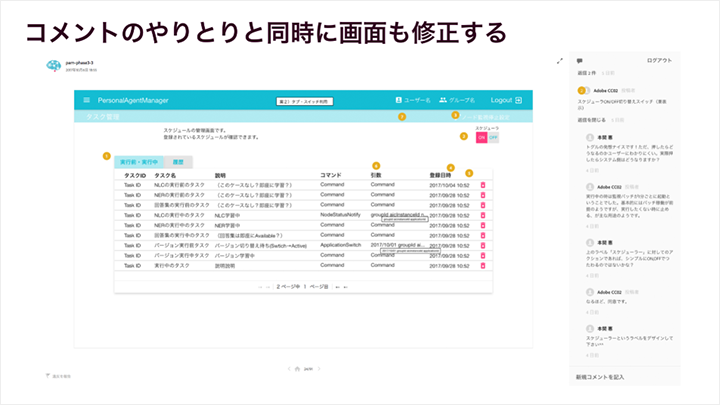Open the hamburger menu in PersonalAgentManager header
The height and width of the screenshot is (405, 720).
pyautogui.click(x=87, y=100)
